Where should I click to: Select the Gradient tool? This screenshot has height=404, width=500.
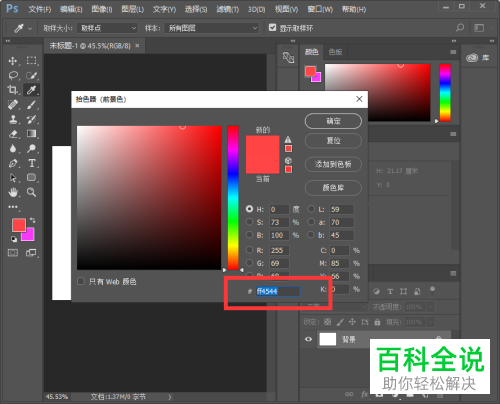point(32,134)
